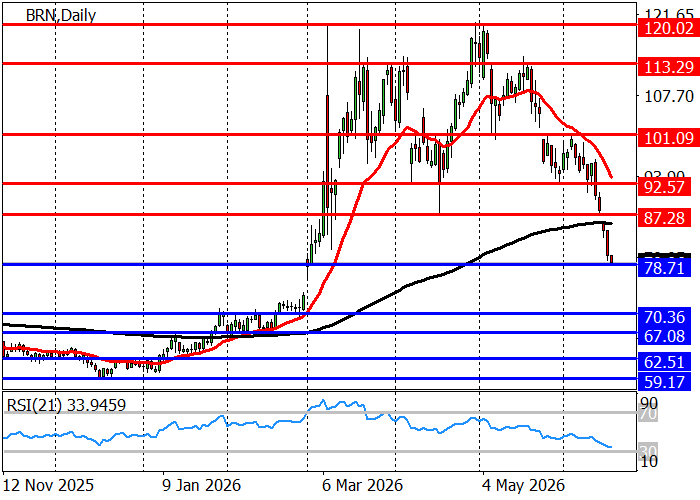Image resolution: width=700 pixels, height=500 pixels.
Task: Click the RSI 10 scale value
Action: [x=649, y=462]
